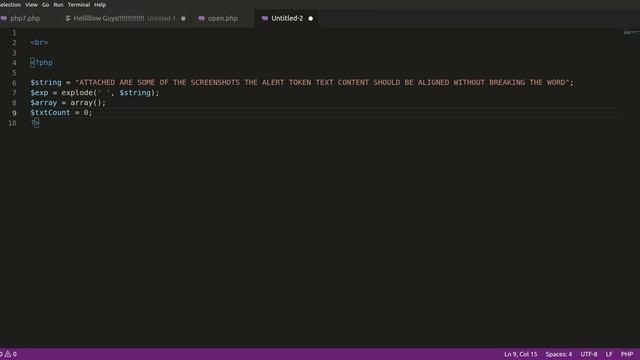This screenshot has width=640, height=360.
Task: Change language mode PHP in status bar
Action: pos(627,354)
